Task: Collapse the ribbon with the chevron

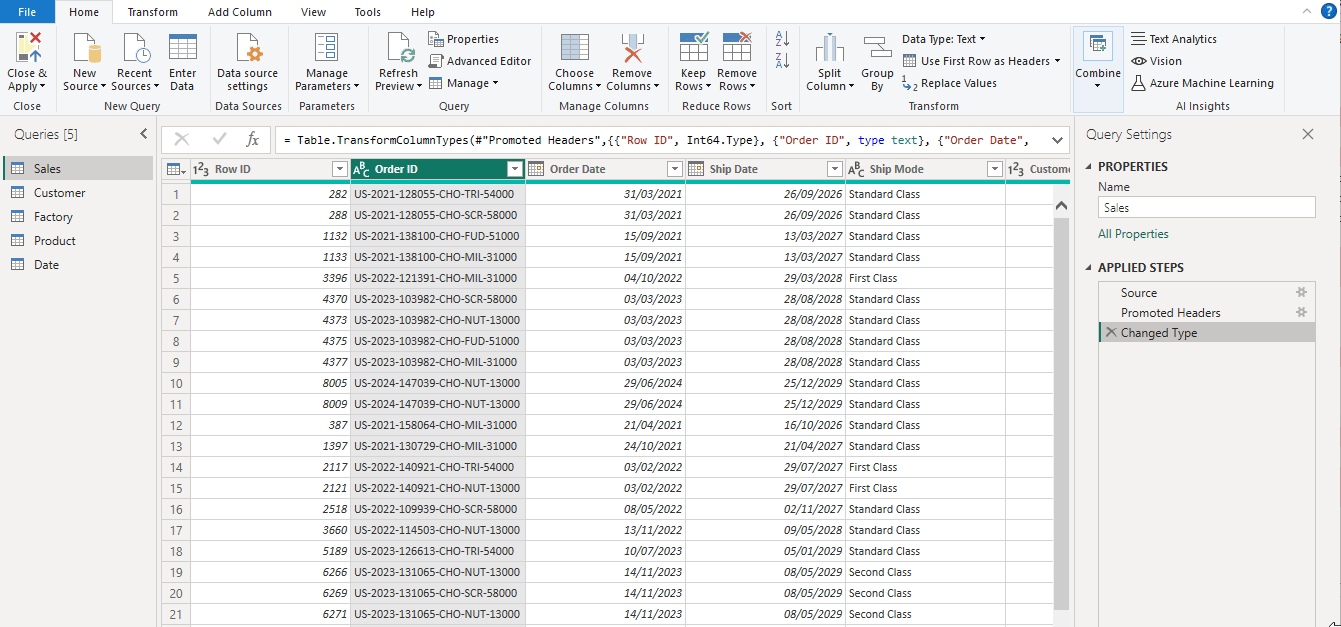Action: click(x=1306, y=11)
